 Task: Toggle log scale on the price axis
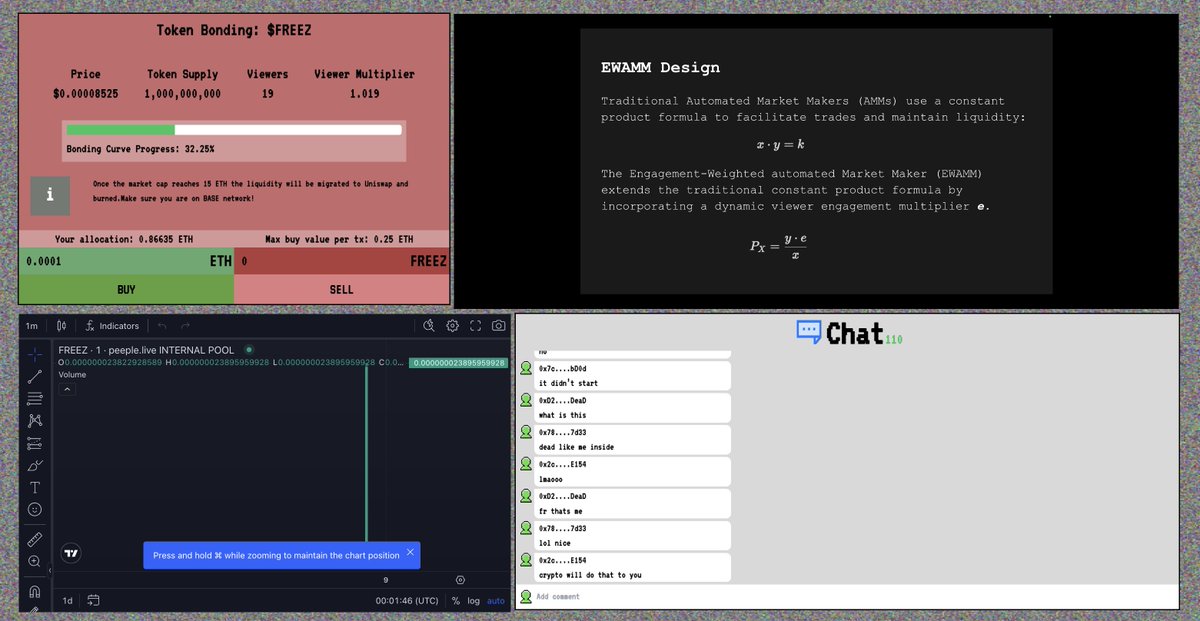(472, 600)
